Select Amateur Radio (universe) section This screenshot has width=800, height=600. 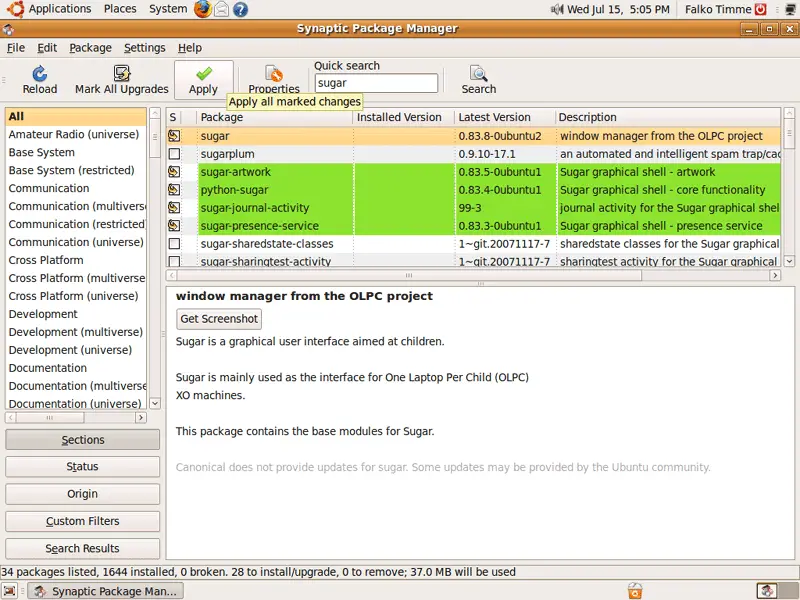coord(76,134)
